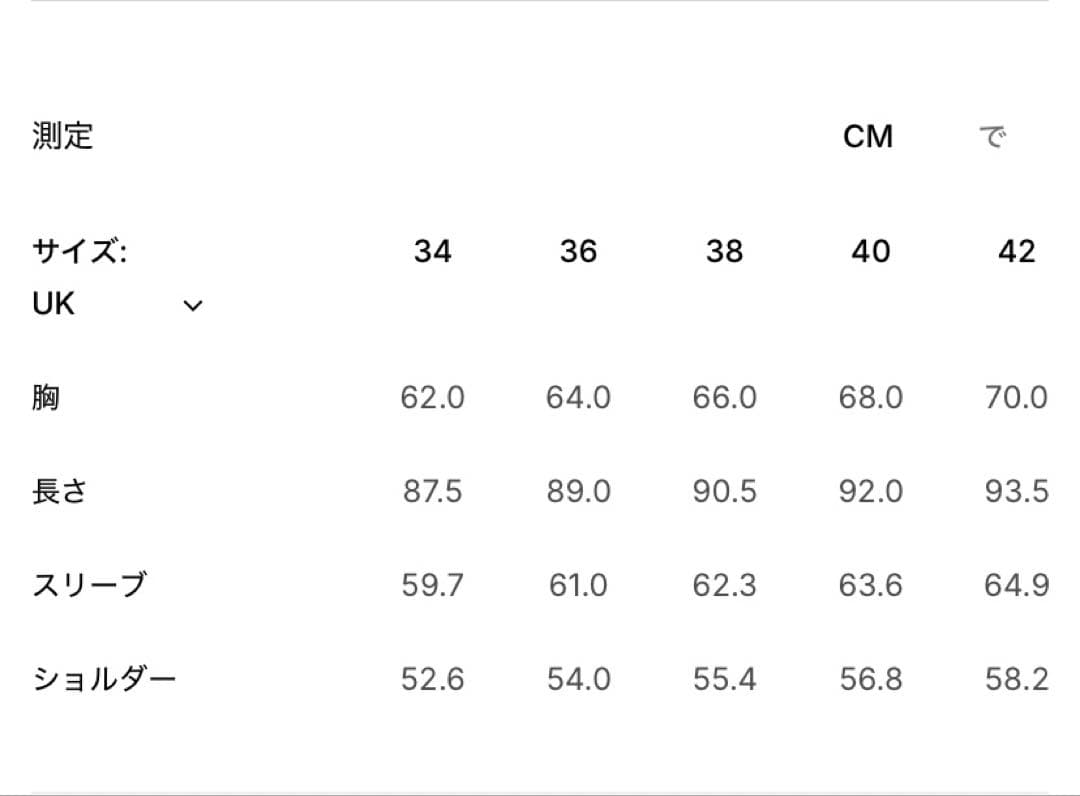
Task: Switch units using the で option
Action: [991, 136]
